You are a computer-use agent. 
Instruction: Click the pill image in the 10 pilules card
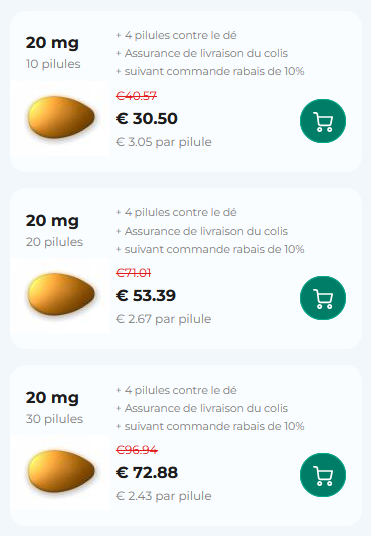coord(61,118)
